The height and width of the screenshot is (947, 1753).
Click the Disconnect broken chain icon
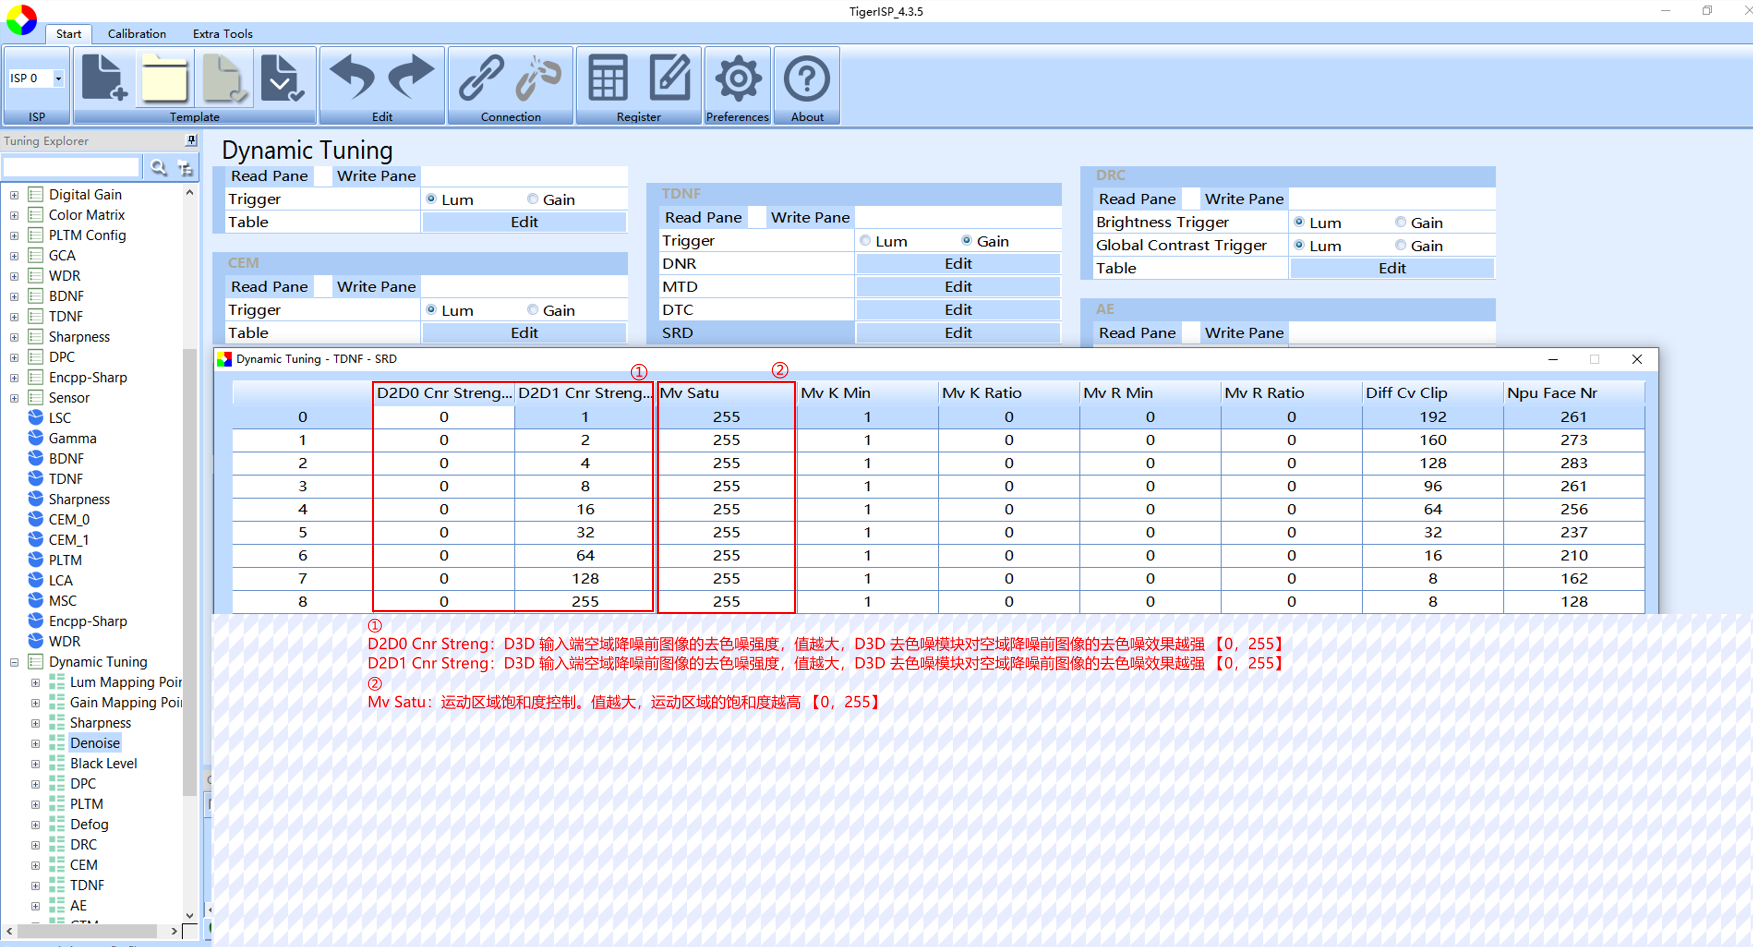coord(539,78)
